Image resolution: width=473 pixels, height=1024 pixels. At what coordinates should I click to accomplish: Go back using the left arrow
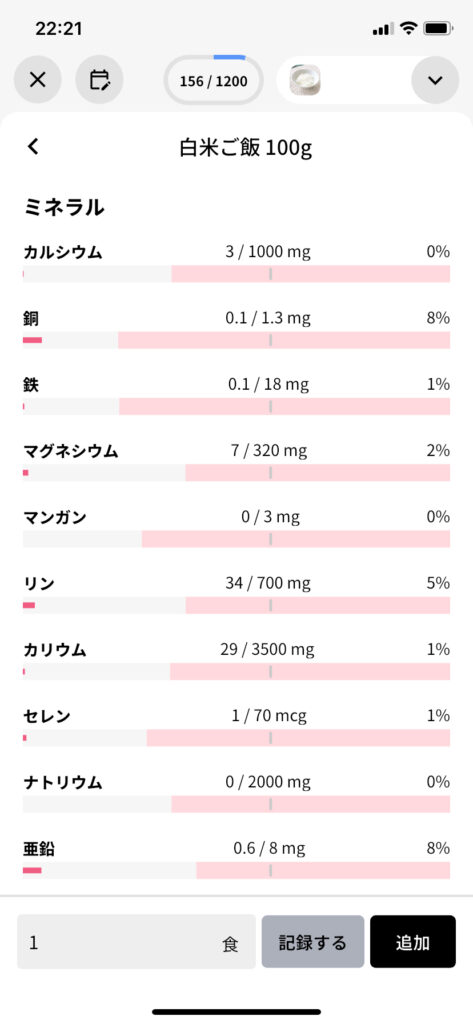pyautogui.click(x=33, y=147)
